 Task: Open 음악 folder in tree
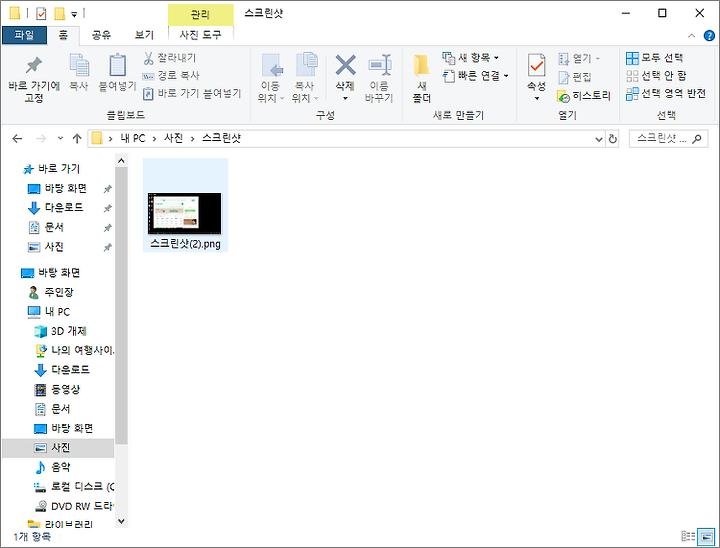[x=53, y=467]
